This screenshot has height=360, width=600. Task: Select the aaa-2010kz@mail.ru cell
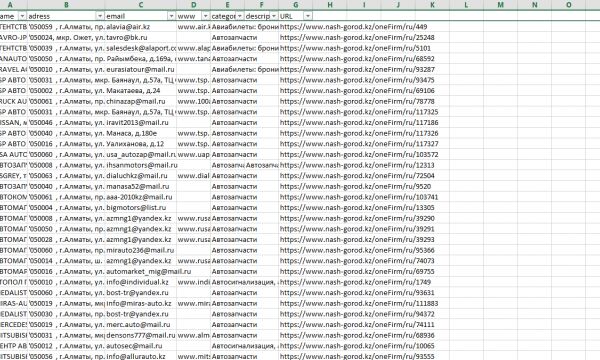point(141,197)
